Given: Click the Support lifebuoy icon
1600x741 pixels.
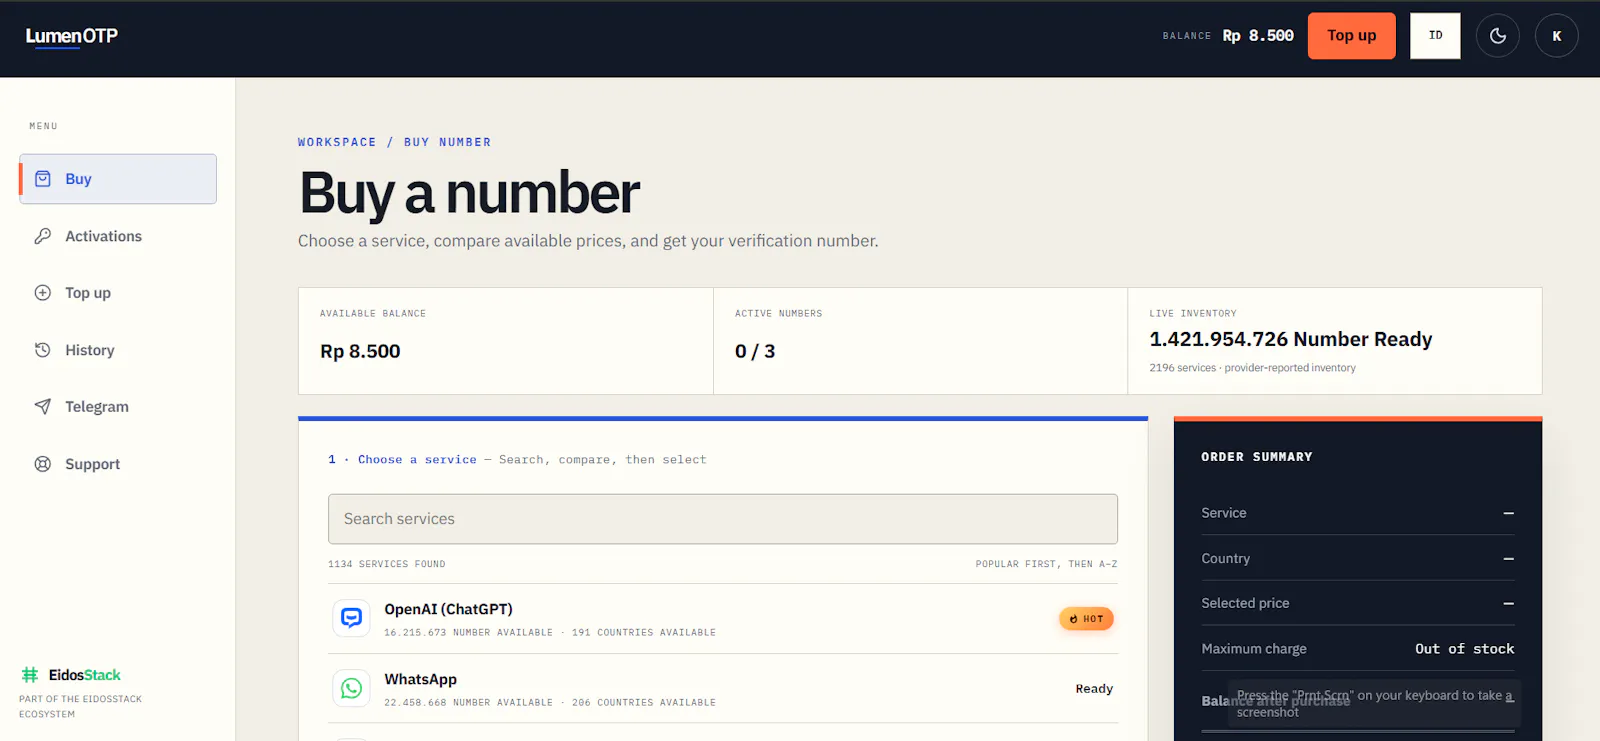Looking at the screenshot, I should click(43, 464).
